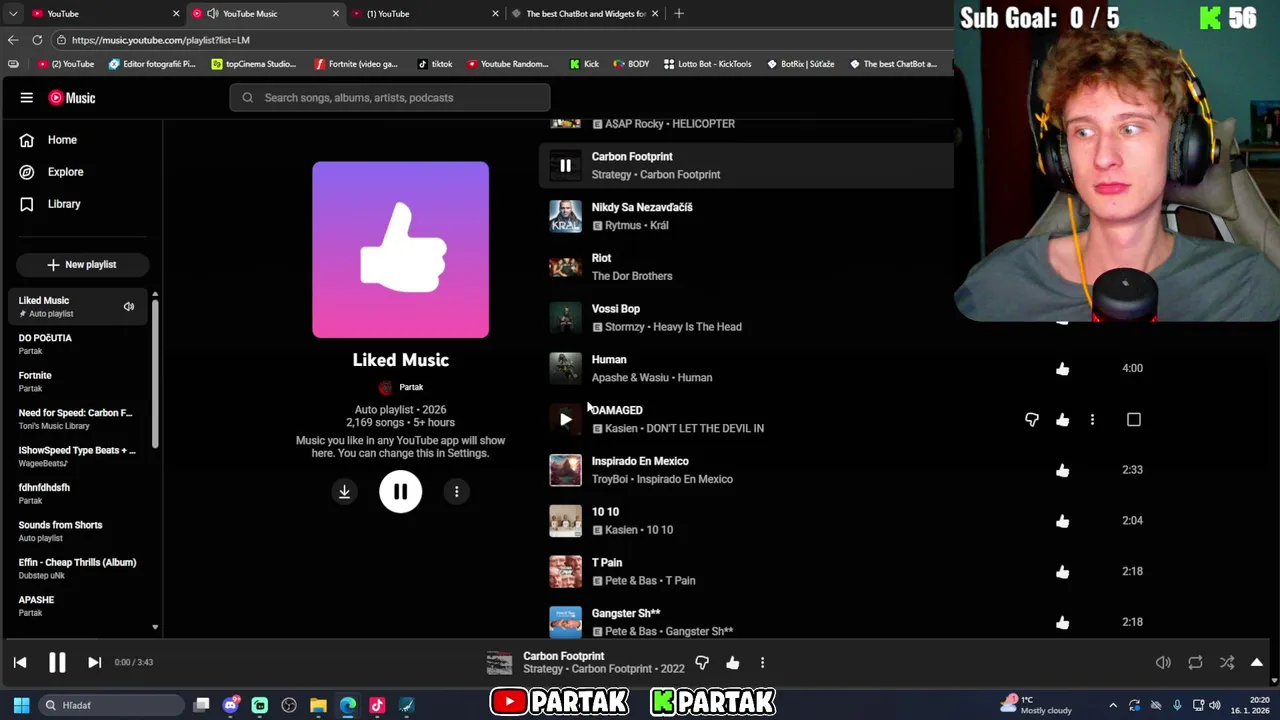The image size is (1280, 720).
Task: Toggle shuffle in the player bar
Action: pyautogui.click(x=1227, y=663)
